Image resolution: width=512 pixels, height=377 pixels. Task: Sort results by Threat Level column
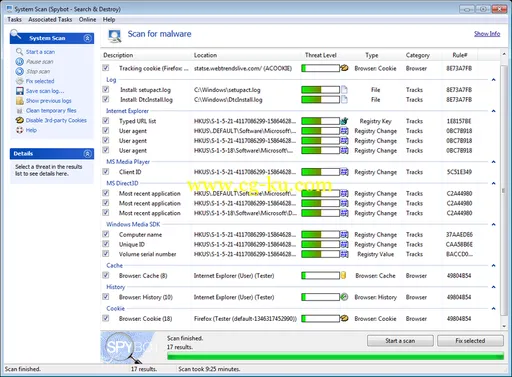[x=321, y=55]
